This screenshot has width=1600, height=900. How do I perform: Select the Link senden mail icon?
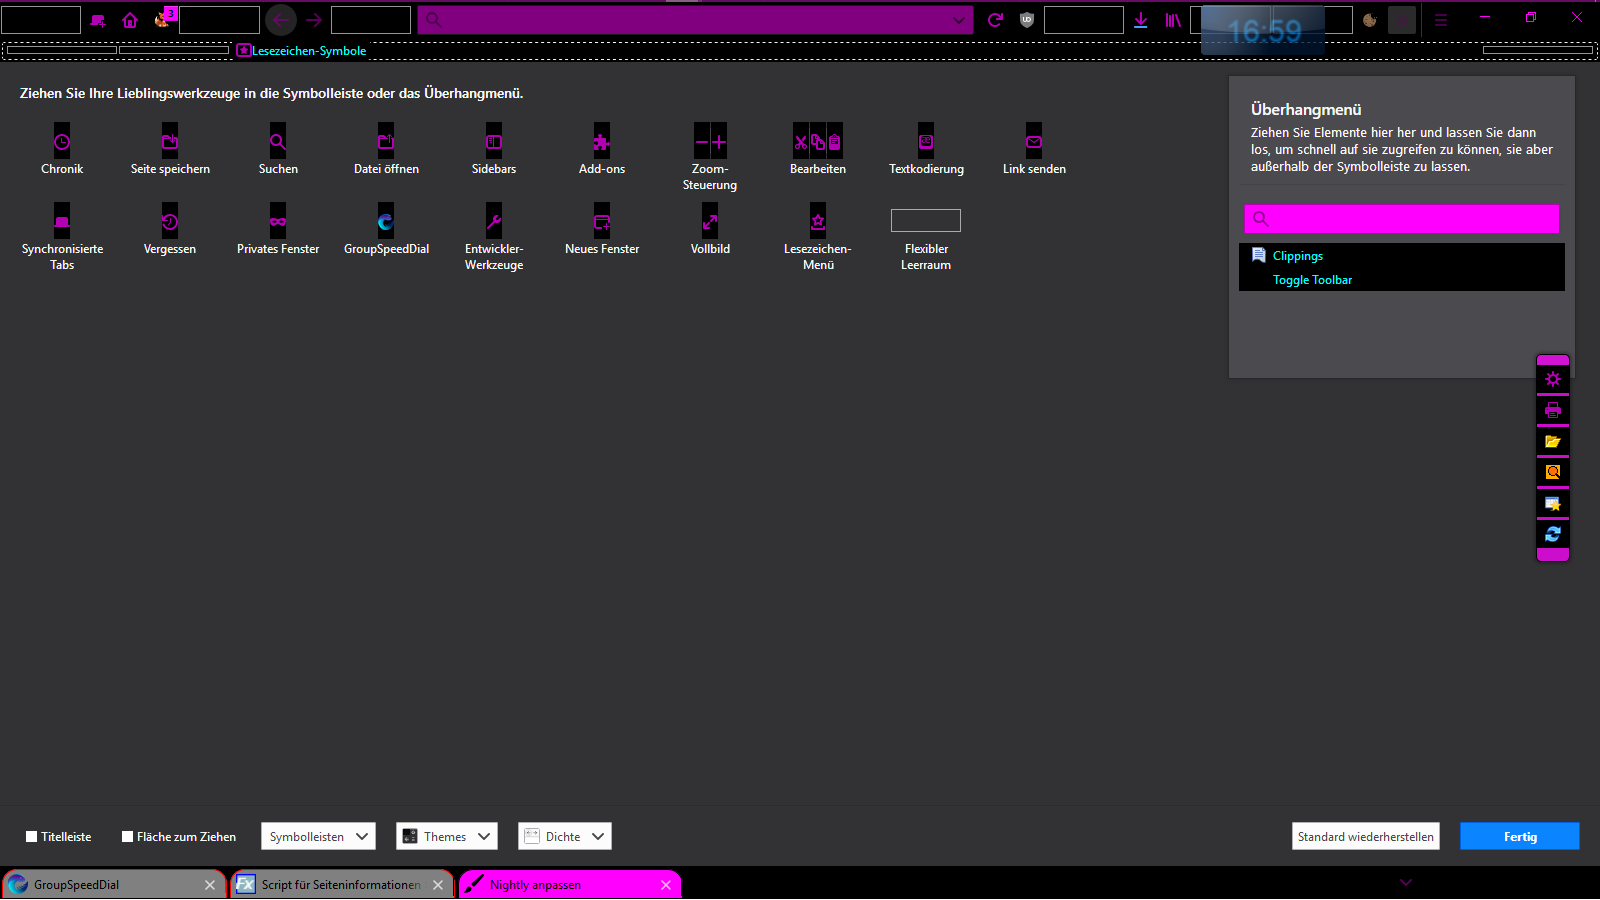1034,142
